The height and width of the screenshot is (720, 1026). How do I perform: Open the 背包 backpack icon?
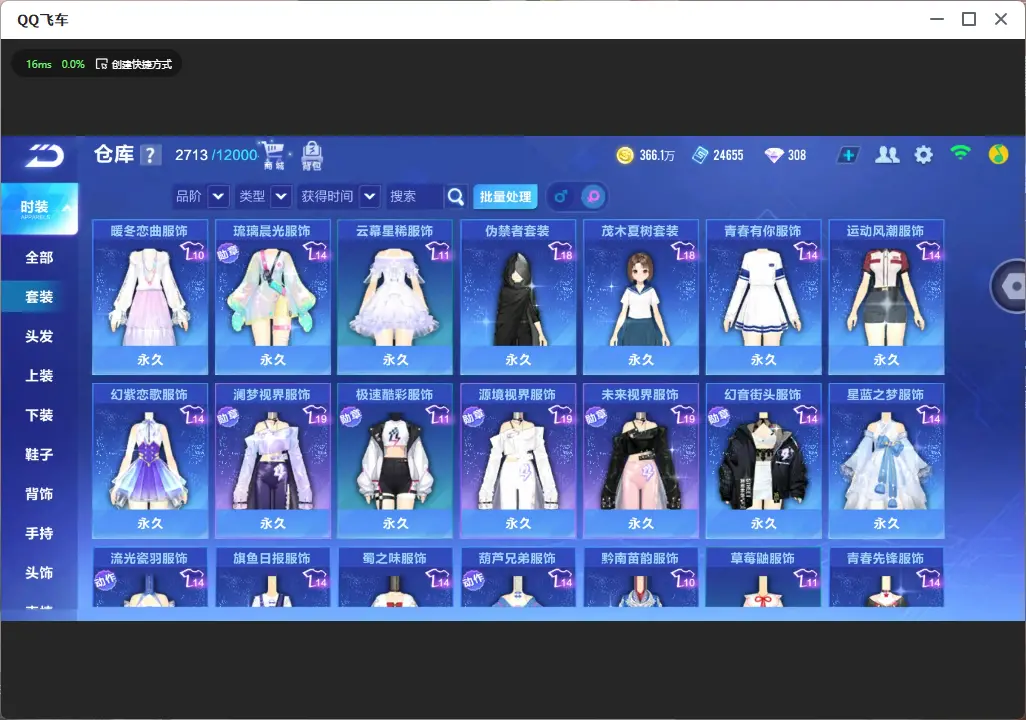(x=311, y=156)
